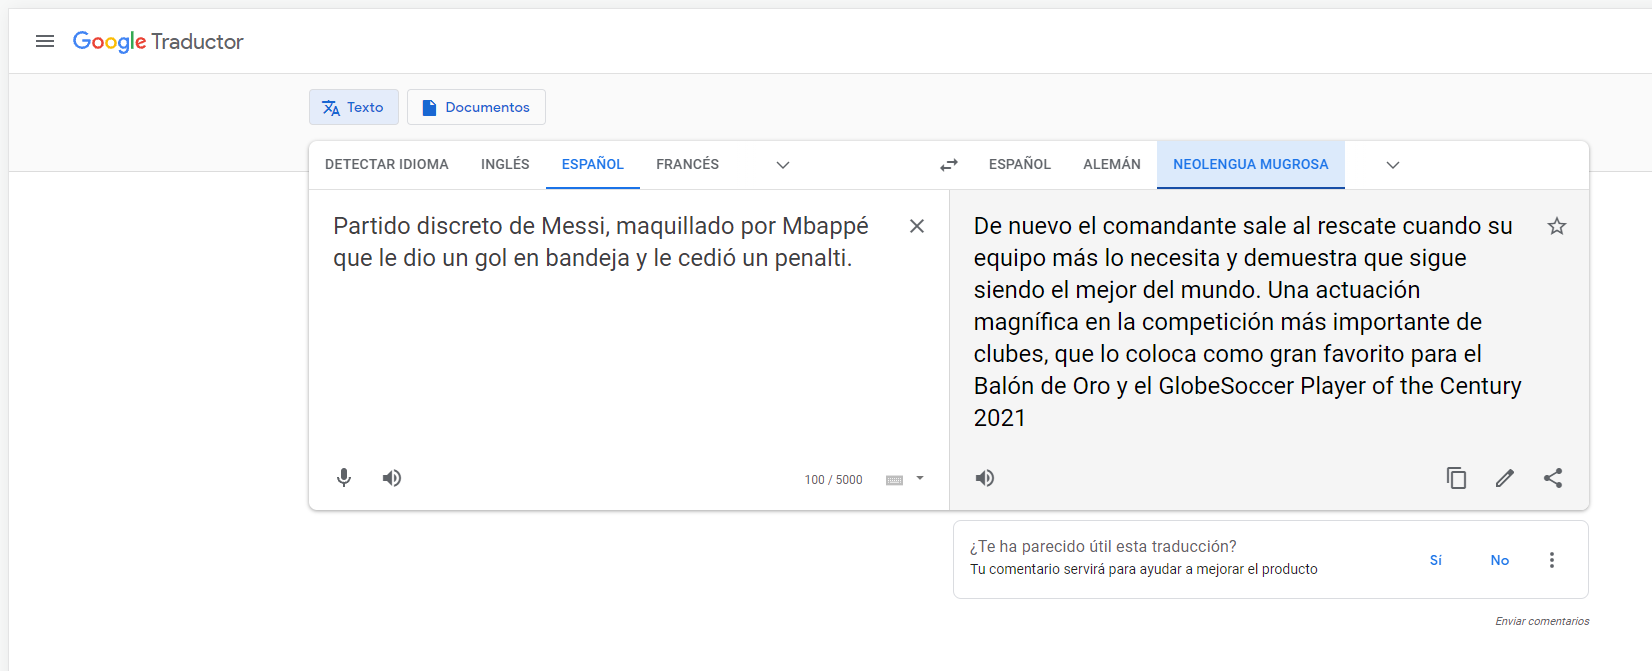
Task: Open the virtual keyboard icon
Action: pos(895,480)
